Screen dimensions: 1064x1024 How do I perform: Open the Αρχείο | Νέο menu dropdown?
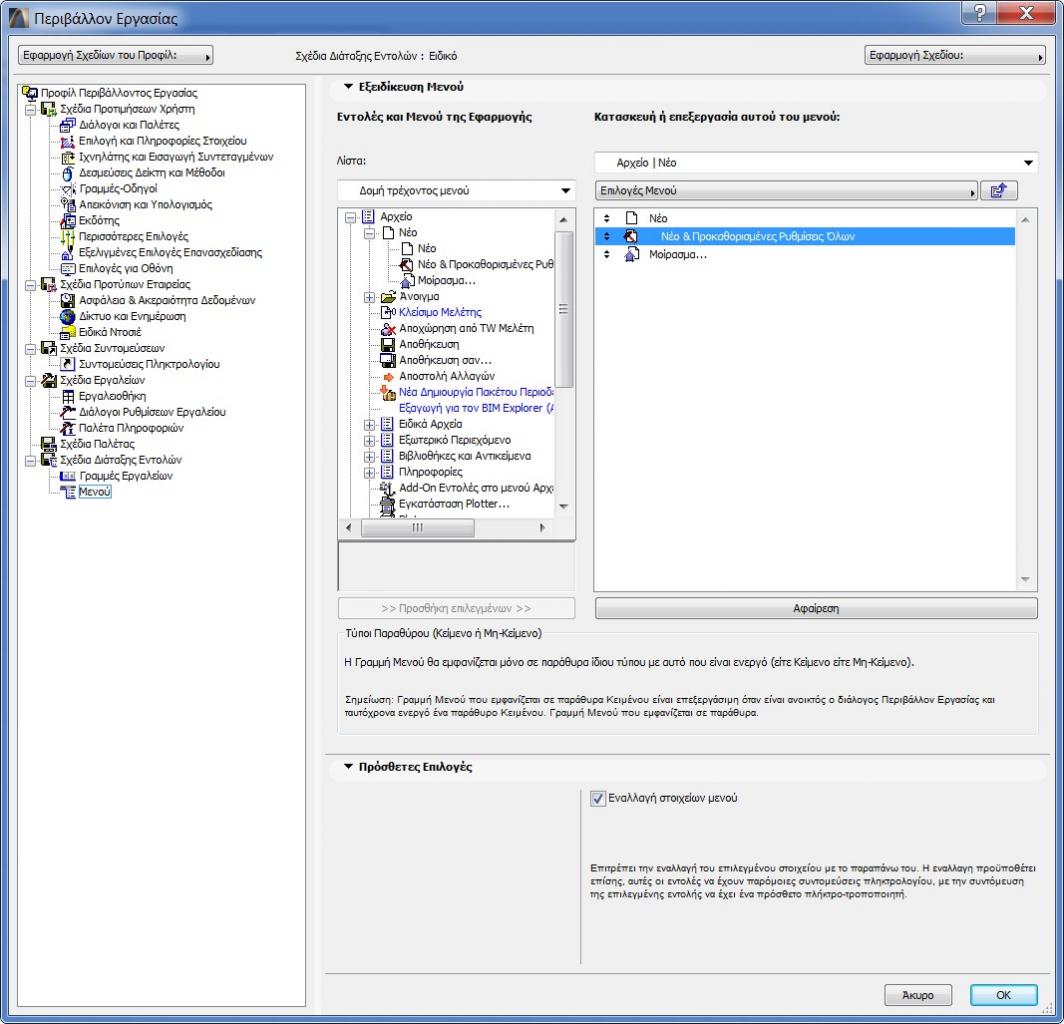[x=815, y=163]
